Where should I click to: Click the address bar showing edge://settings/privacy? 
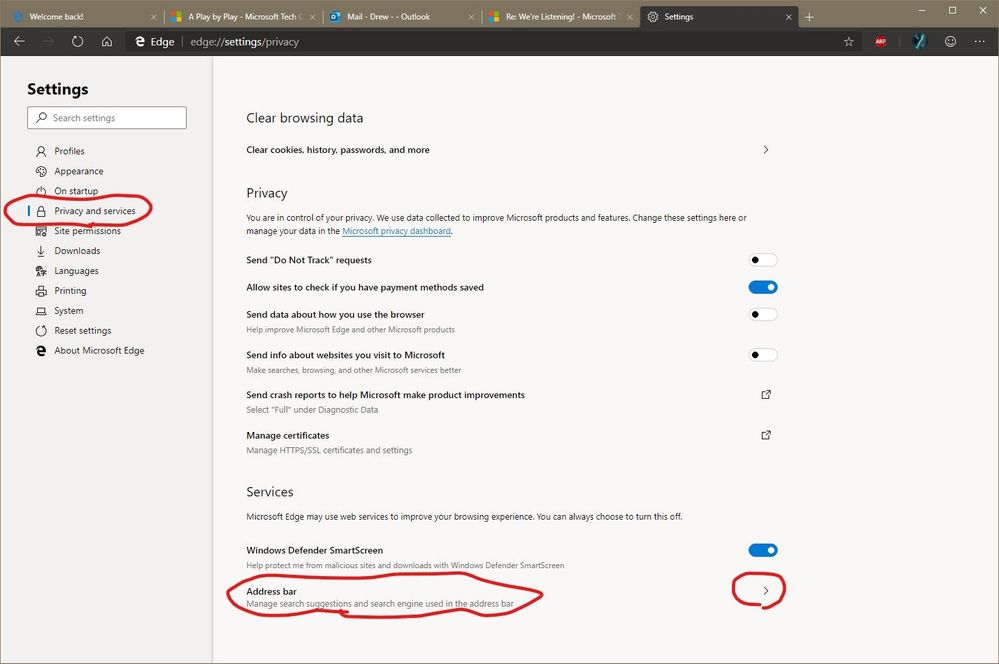pos(484,41)
